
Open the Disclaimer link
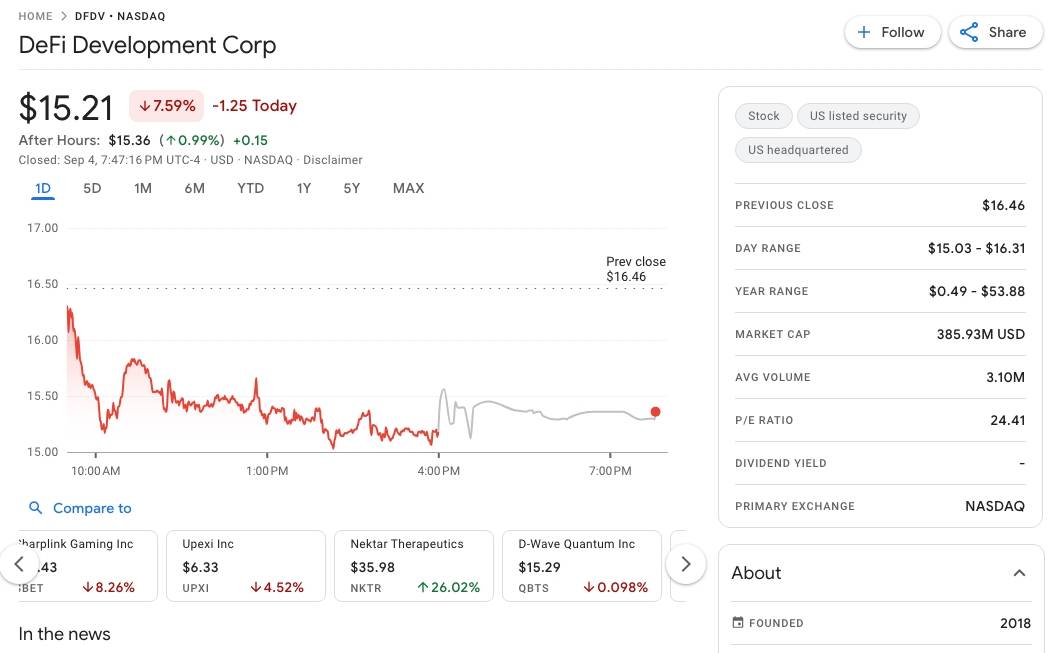(x=333, y=160)
